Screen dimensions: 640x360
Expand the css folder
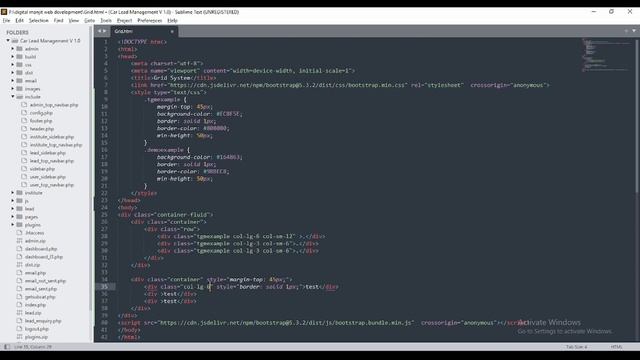coord(13,64)
